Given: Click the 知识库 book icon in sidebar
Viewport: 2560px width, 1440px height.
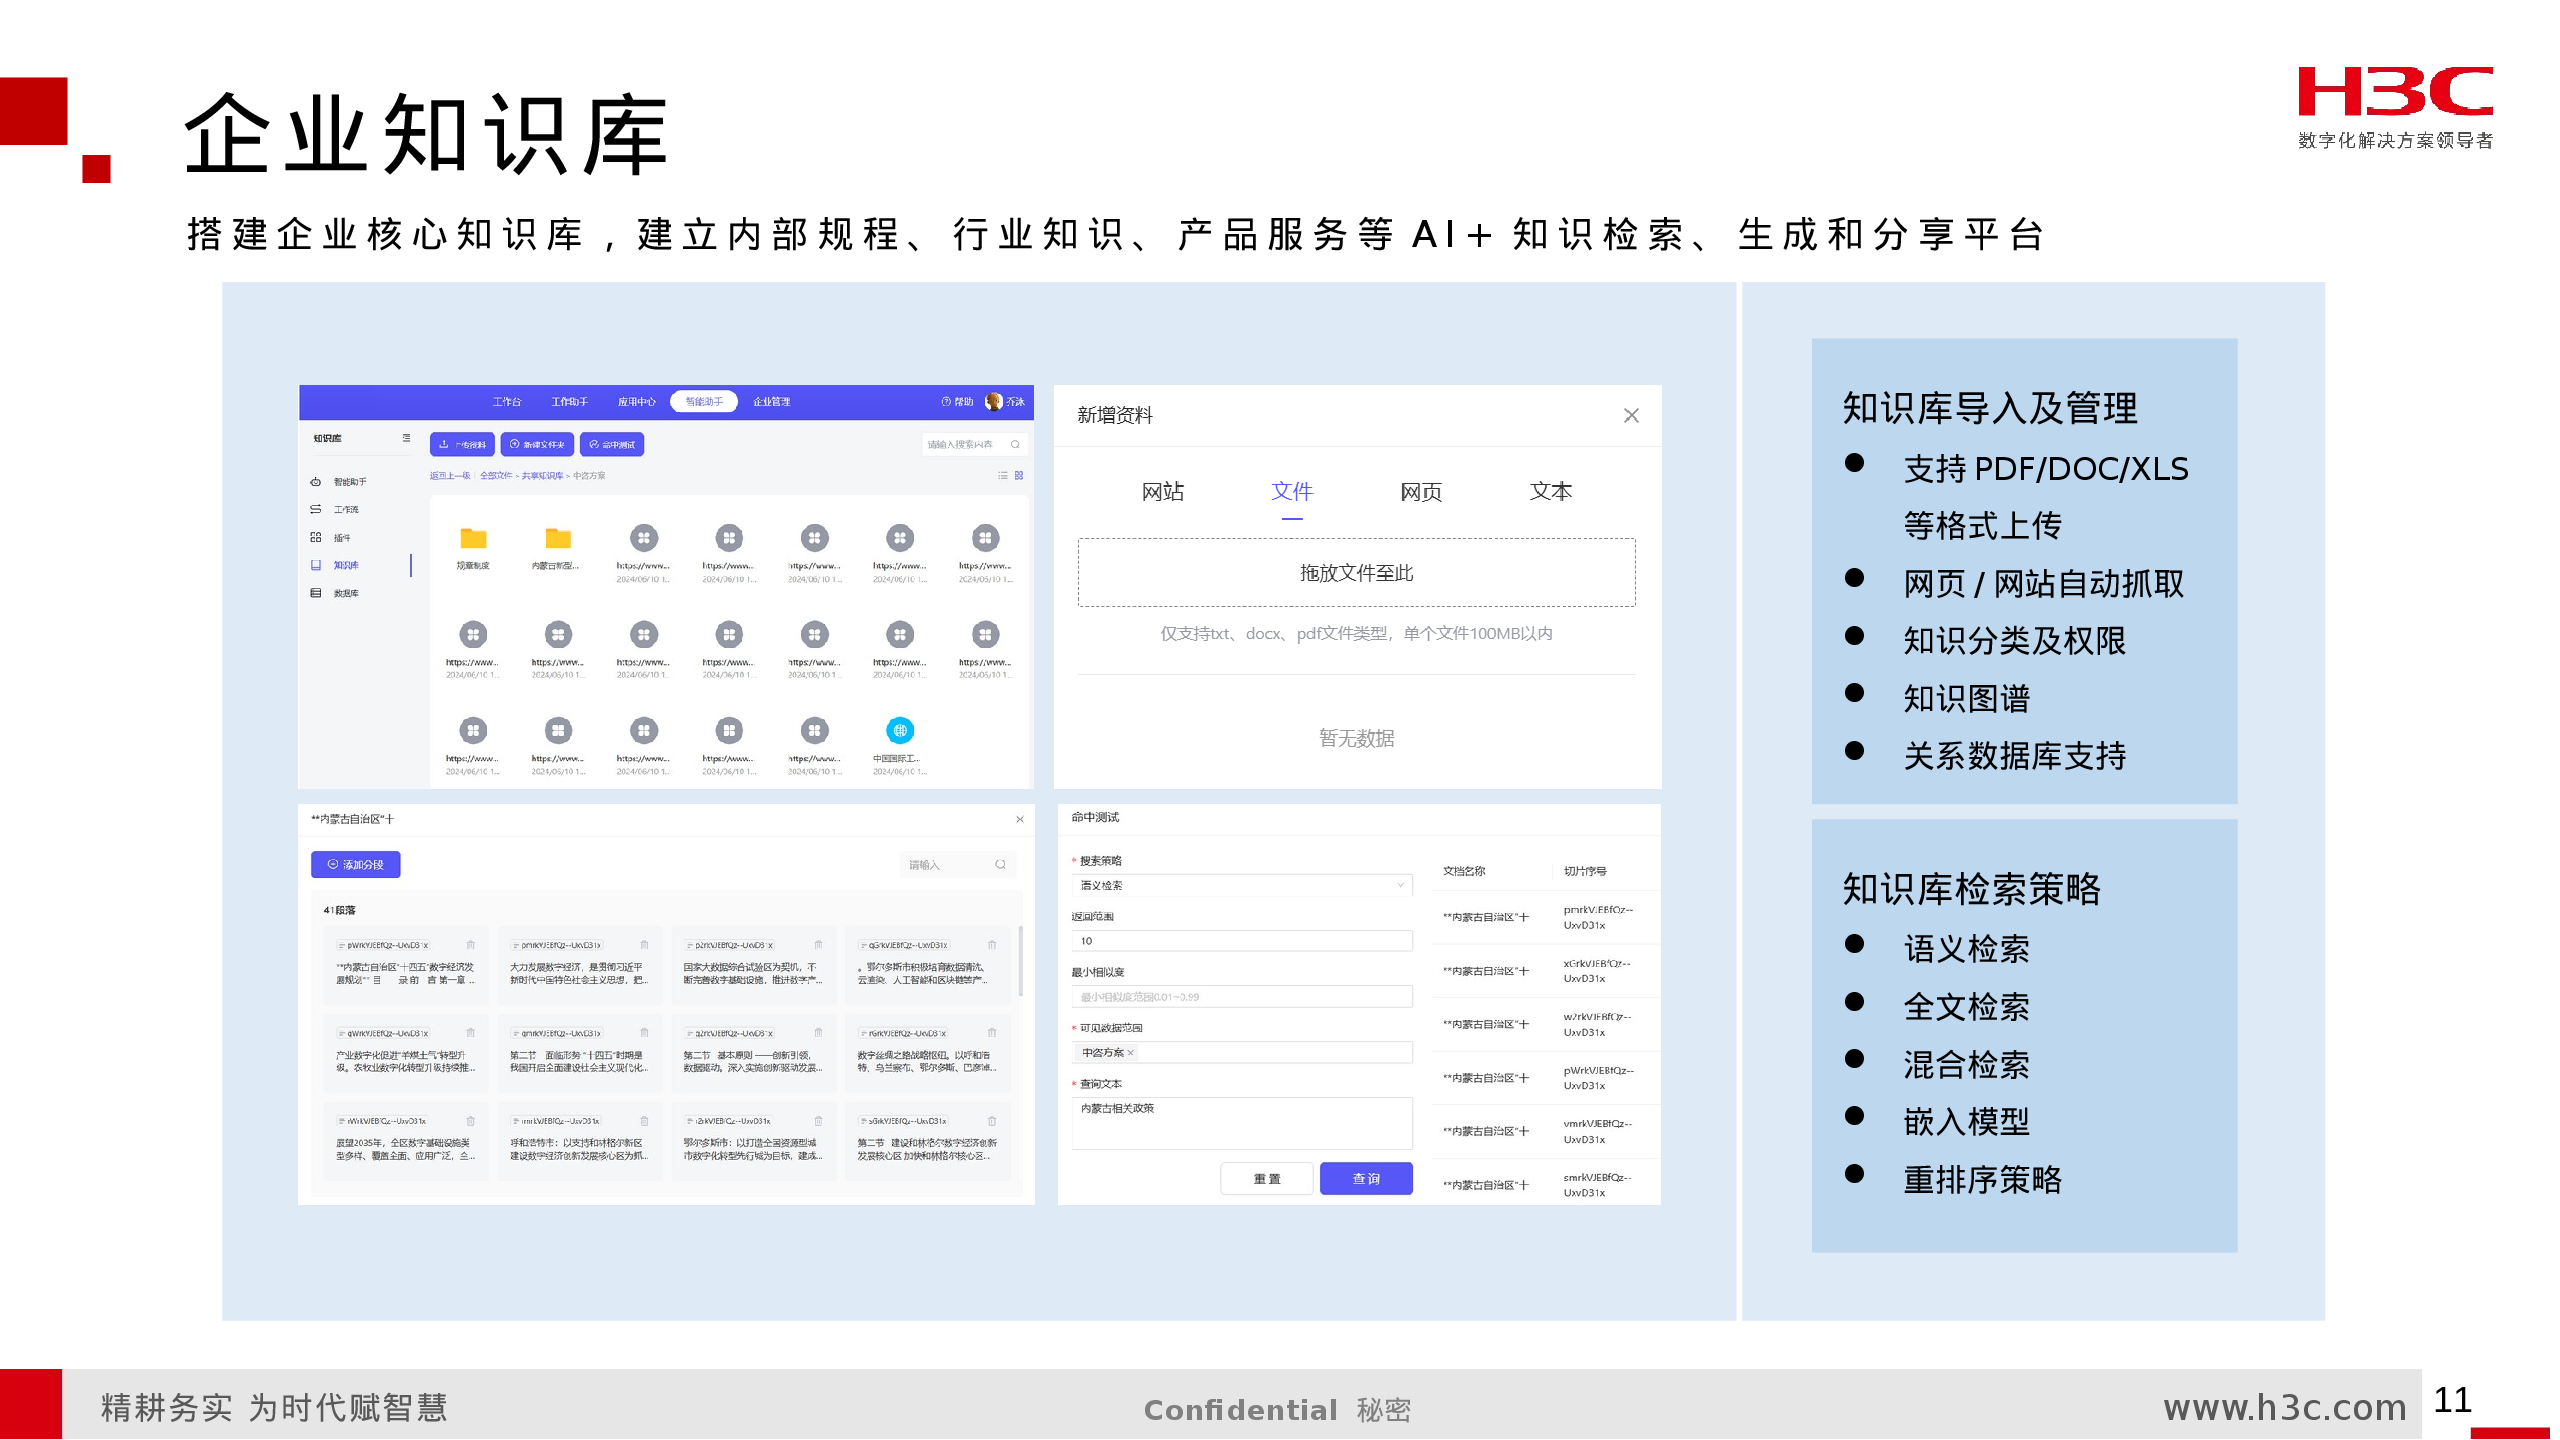Looking at the screenshot, I should [x=316, y=565].
